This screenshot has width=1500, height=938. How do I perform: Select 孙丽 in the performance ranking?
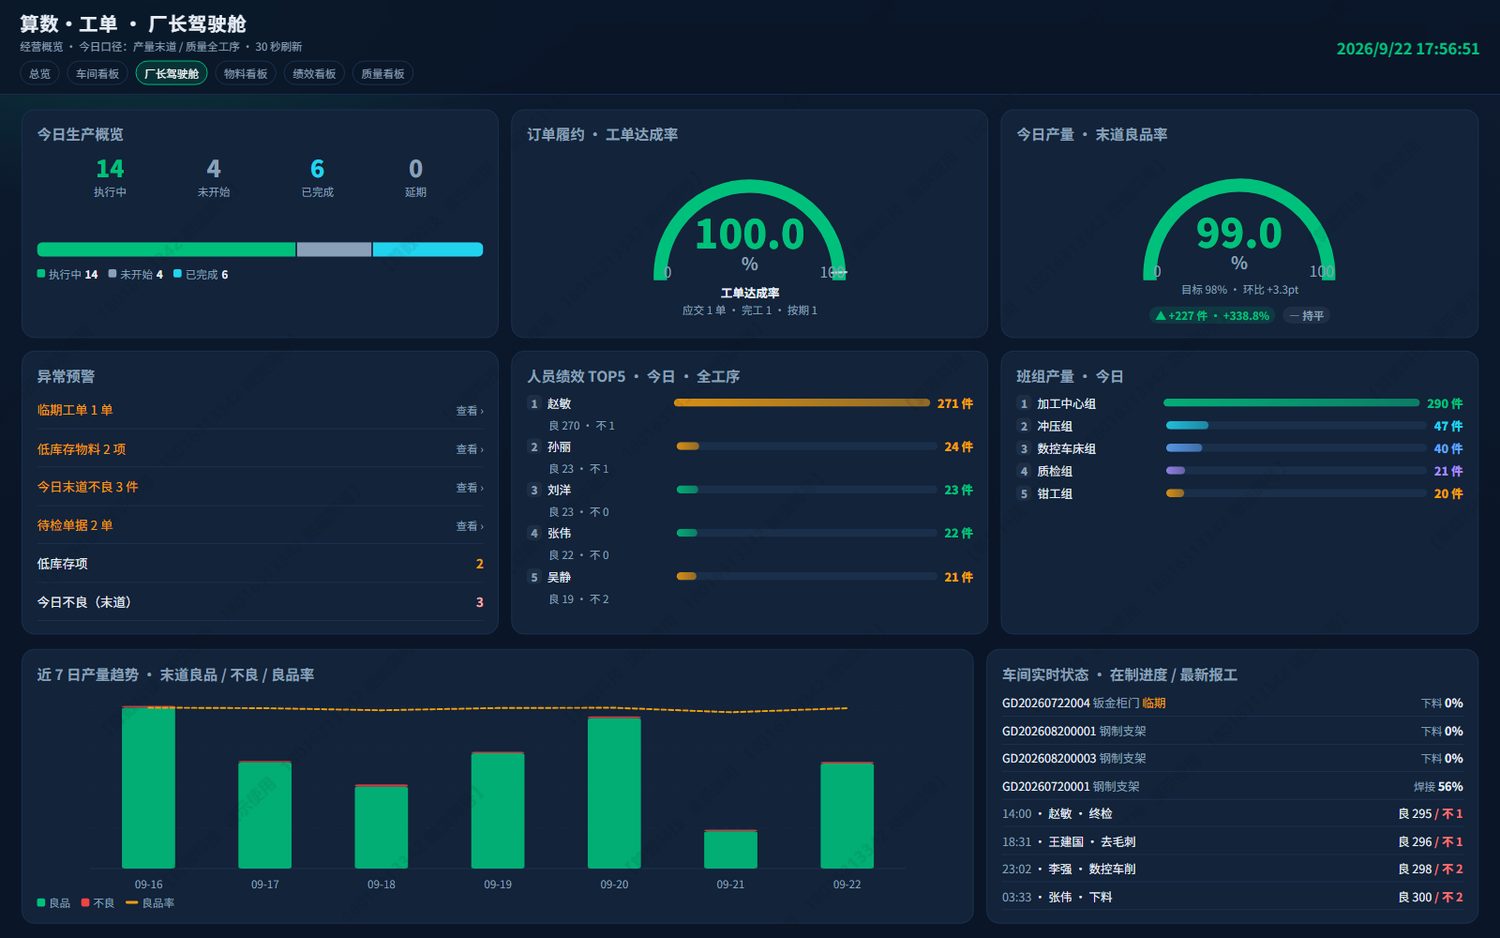[750, 457]
